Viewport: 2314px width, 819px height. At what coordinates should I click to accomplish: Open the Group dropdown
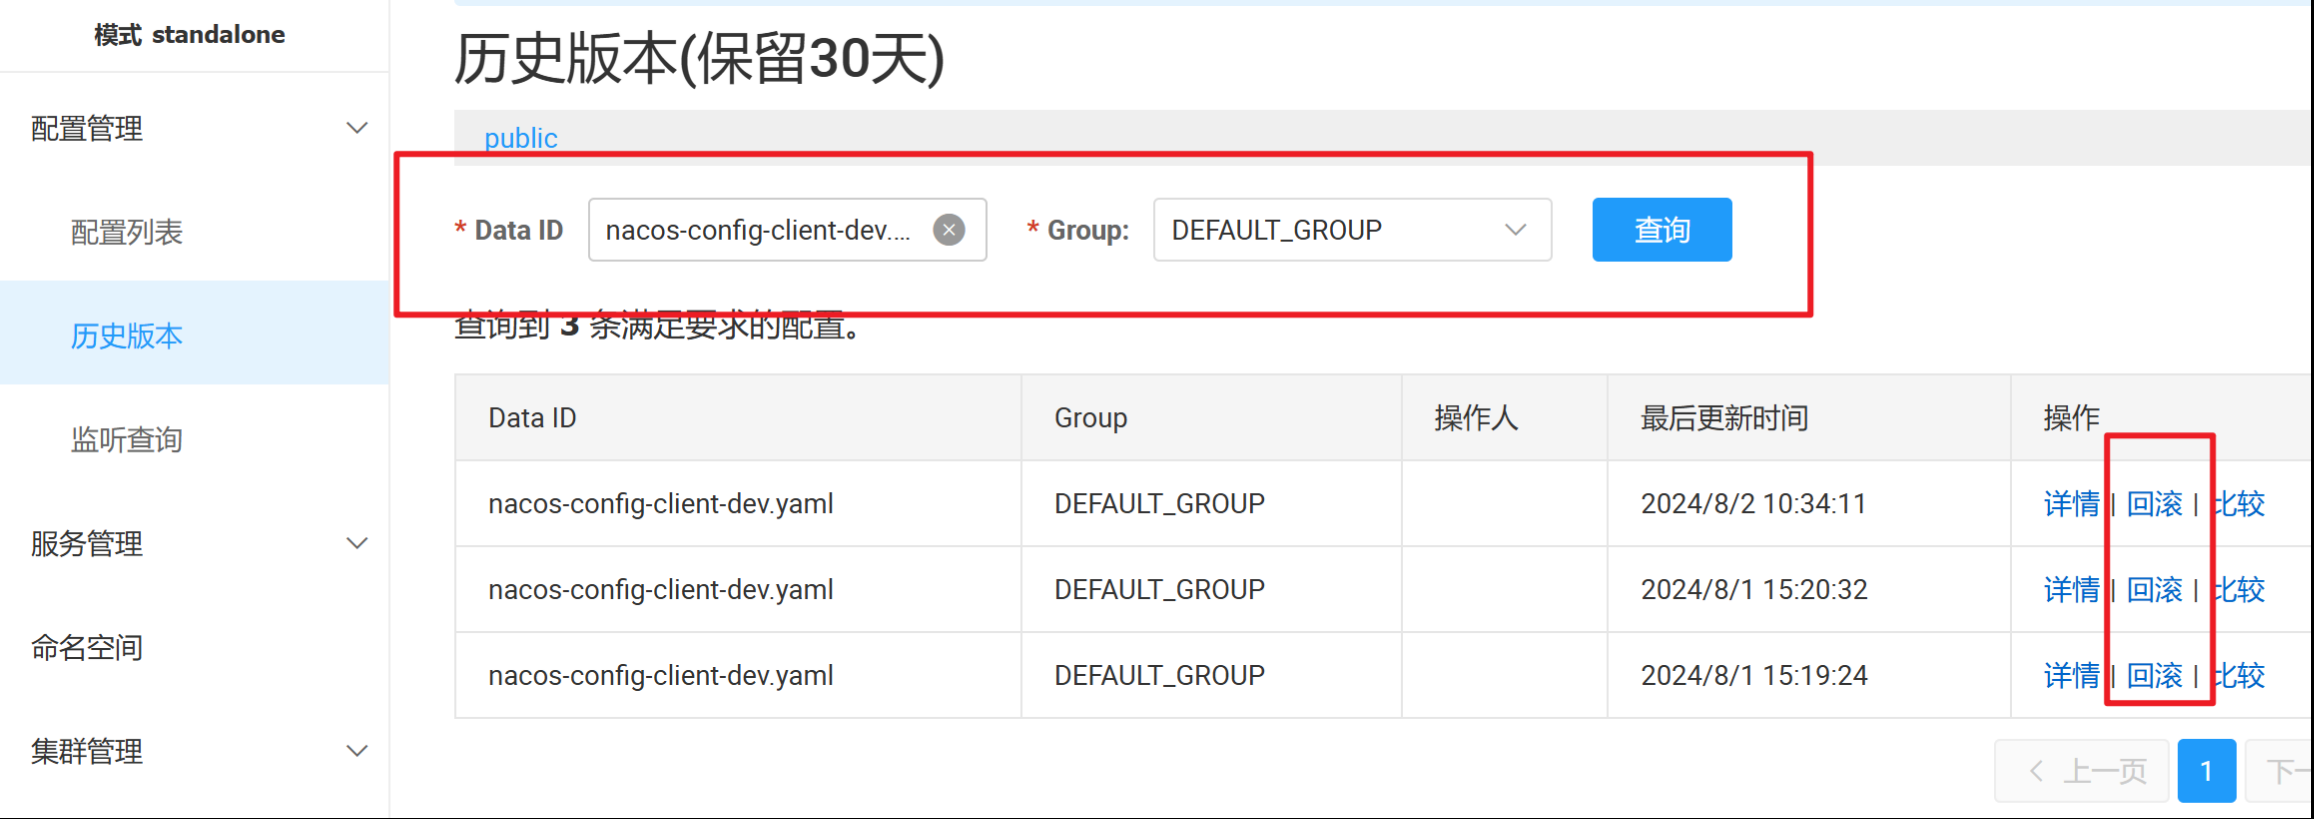[1351, 230]
